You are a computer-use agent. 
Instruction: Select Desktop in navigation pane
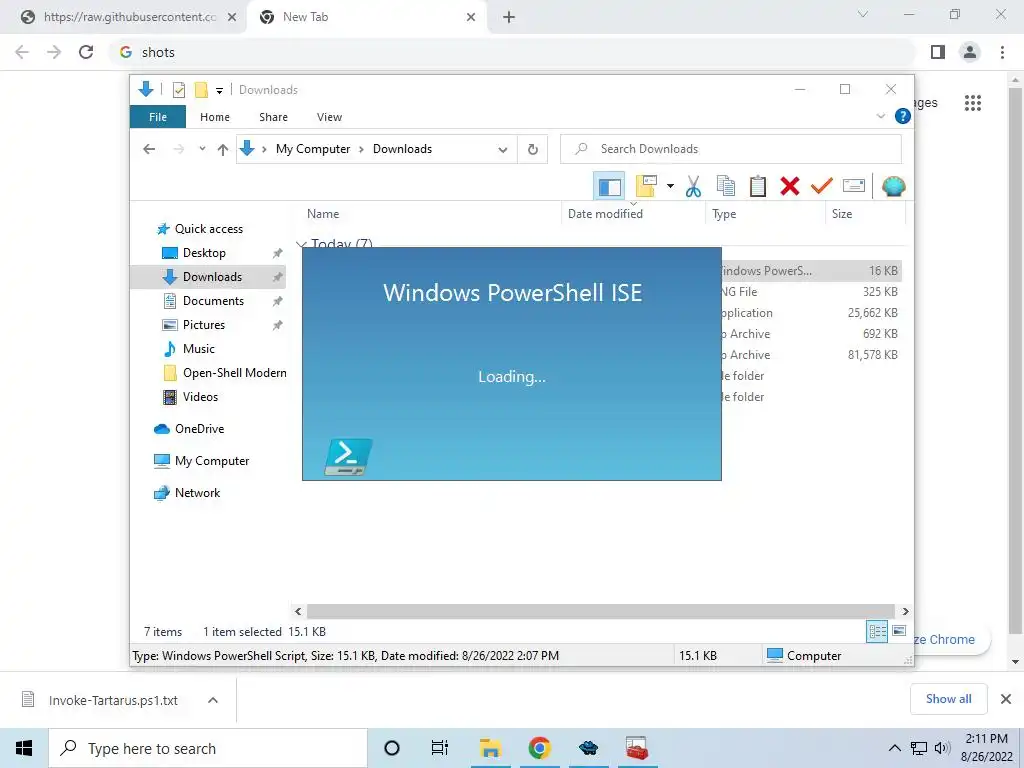[x=204, y=253]
